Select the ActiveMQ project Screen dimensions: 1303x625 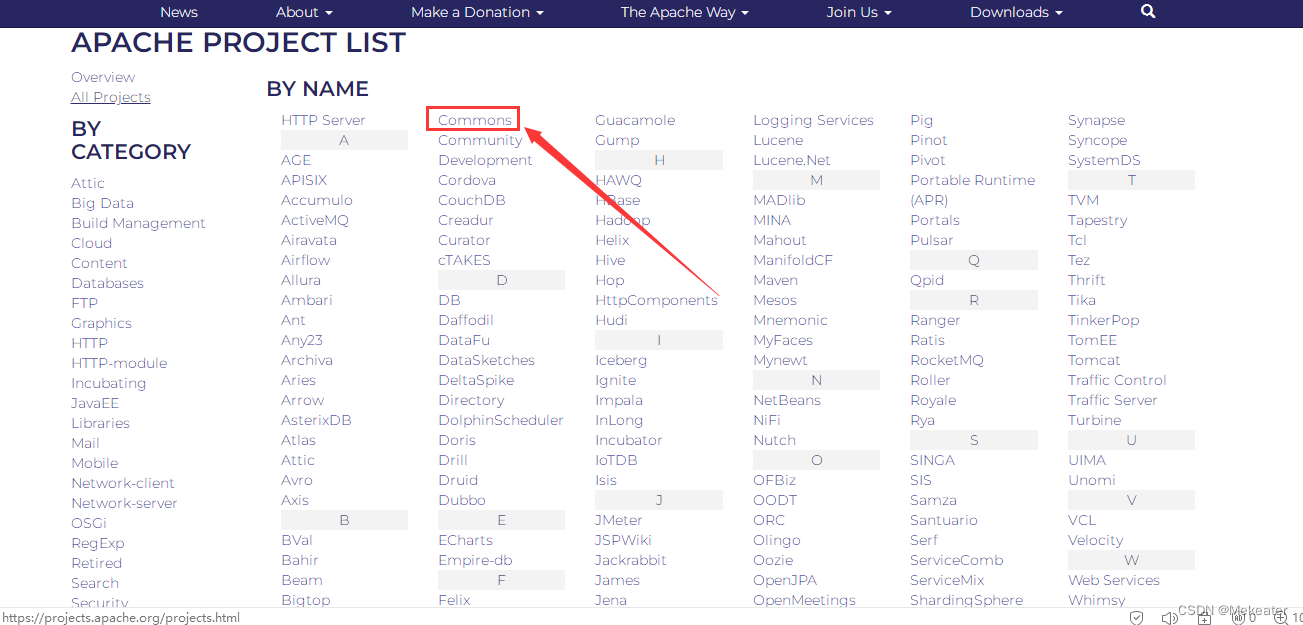coord(315,220)
